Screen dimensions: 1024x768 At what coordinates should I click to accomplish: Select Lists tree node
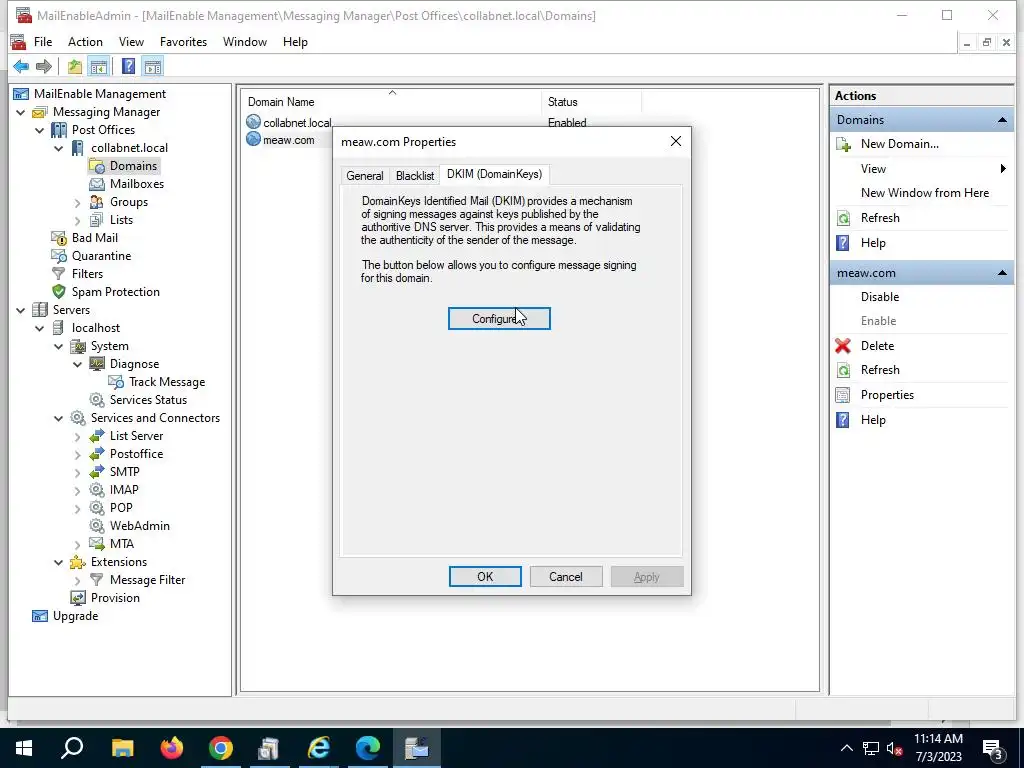[121, 220]
